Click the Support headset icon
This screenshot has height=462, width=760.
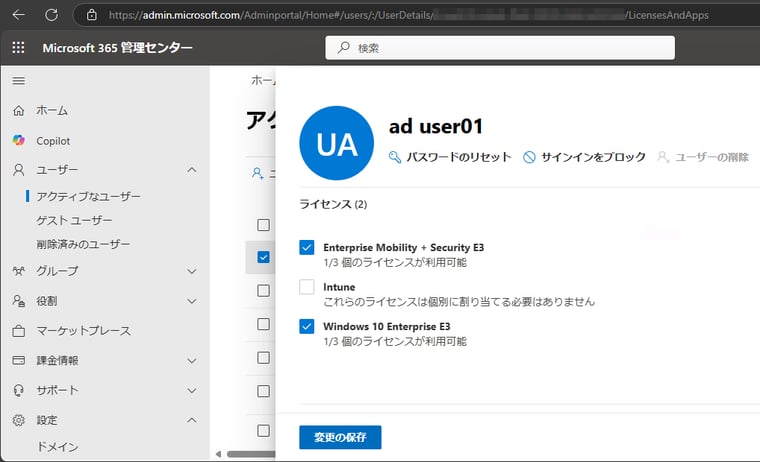coord(18,390)
